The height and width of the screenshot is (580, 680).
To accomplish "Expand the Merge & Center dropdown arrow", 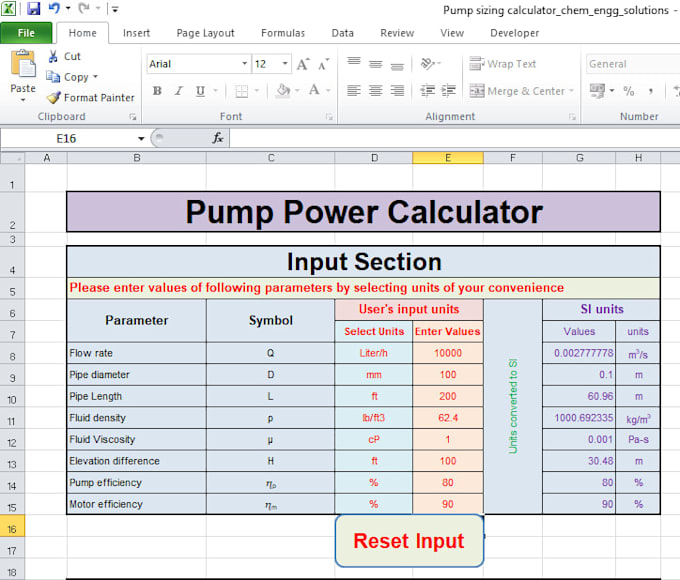I will (x=571, y=91).
